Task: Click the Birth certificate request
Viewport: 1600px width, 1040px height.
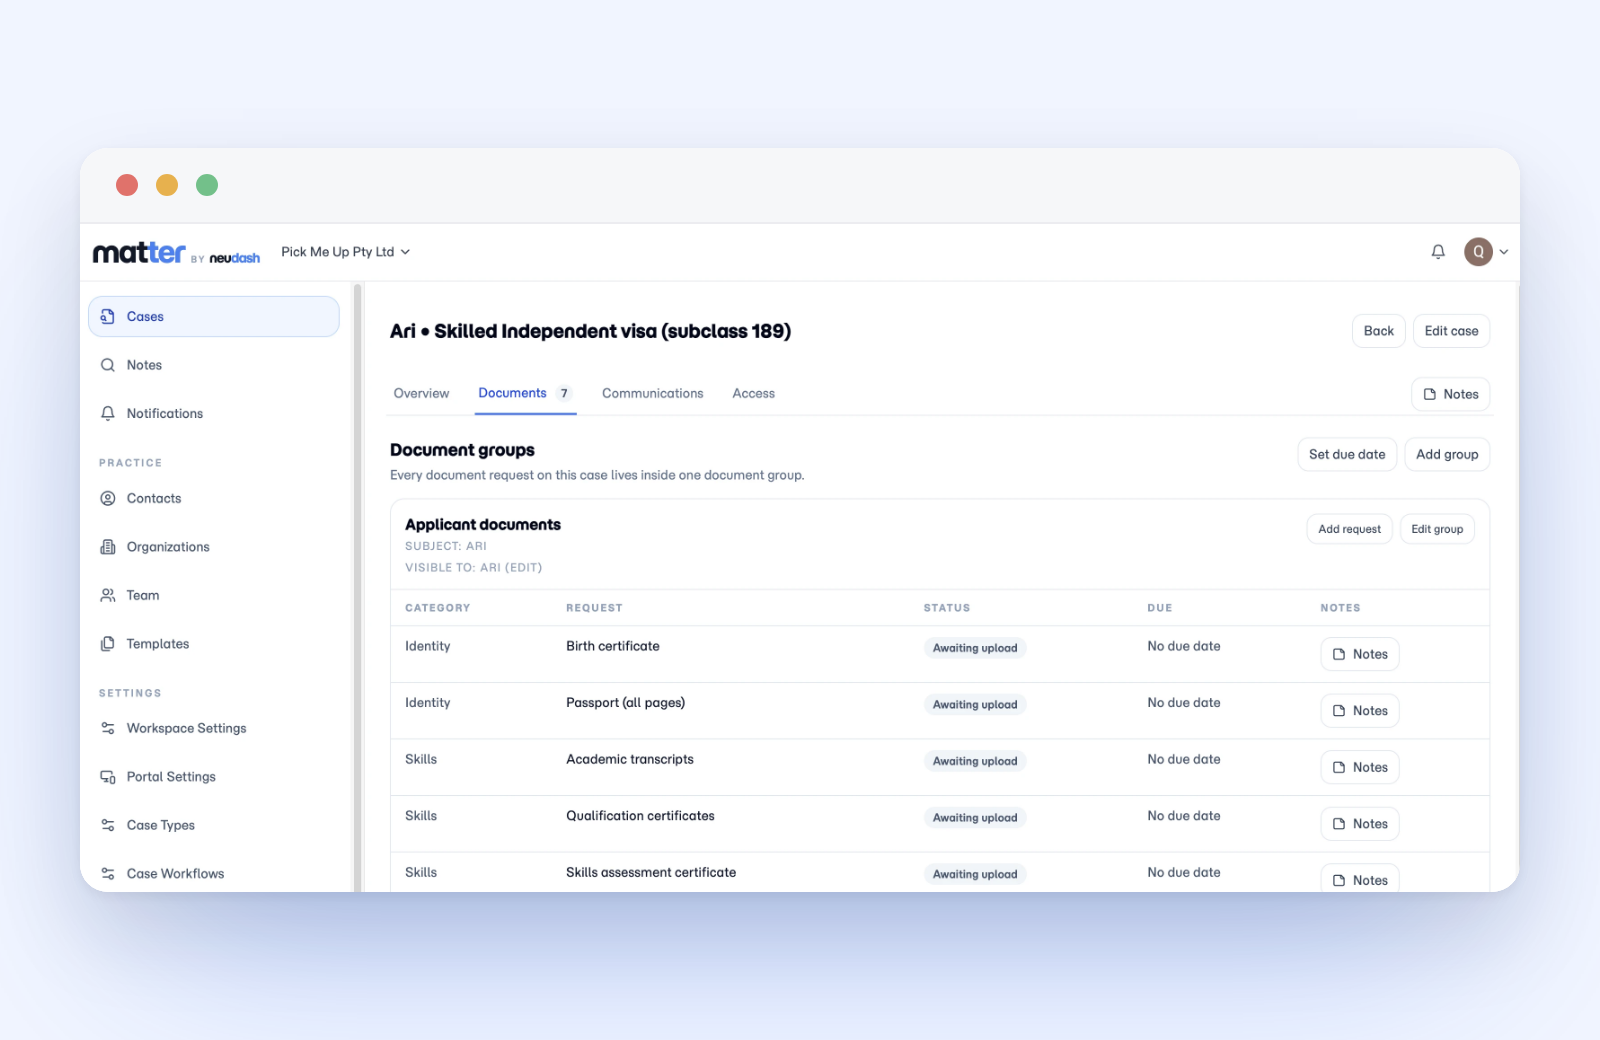Action: coord(613,646)
